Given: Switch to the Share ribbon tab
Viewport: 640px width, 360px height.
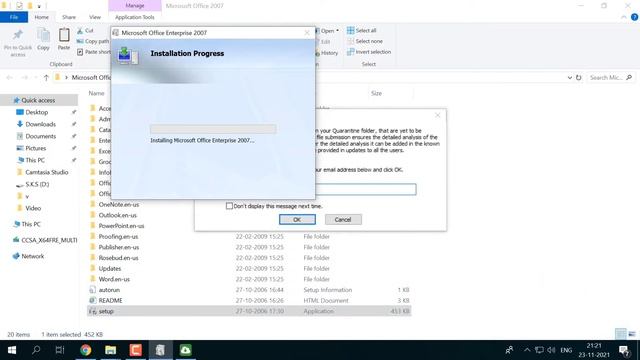Looking at the screenshot, I should 69,17.
